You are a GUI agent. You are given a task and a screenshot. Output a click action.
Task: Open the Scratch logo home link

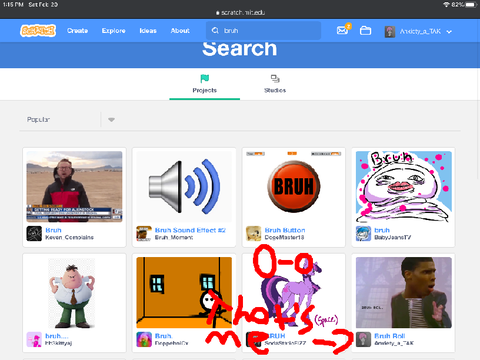(38, 31)
